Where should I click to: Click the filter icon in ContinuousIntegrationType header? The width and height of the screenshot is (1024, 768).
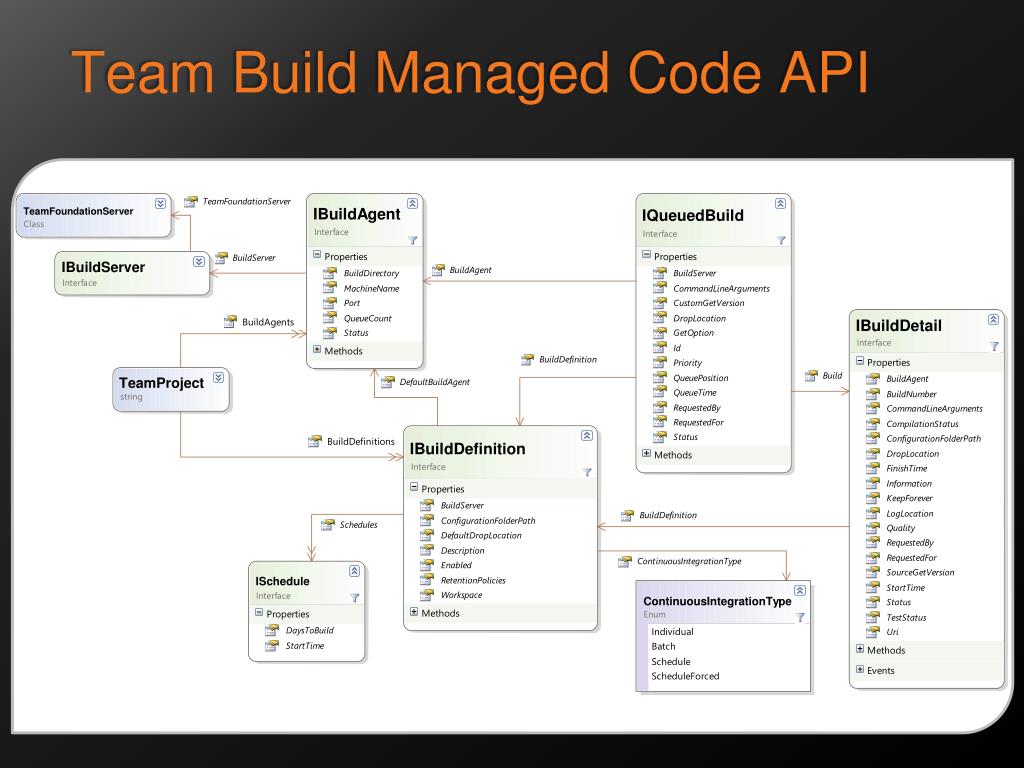point(800,617)
